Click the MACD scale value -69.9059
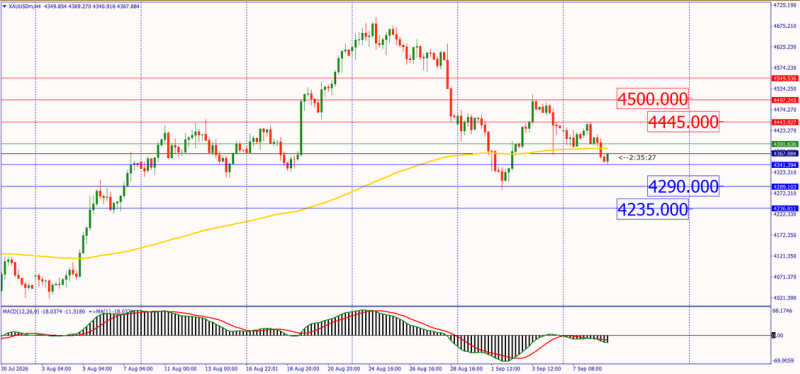 (784, 360)
